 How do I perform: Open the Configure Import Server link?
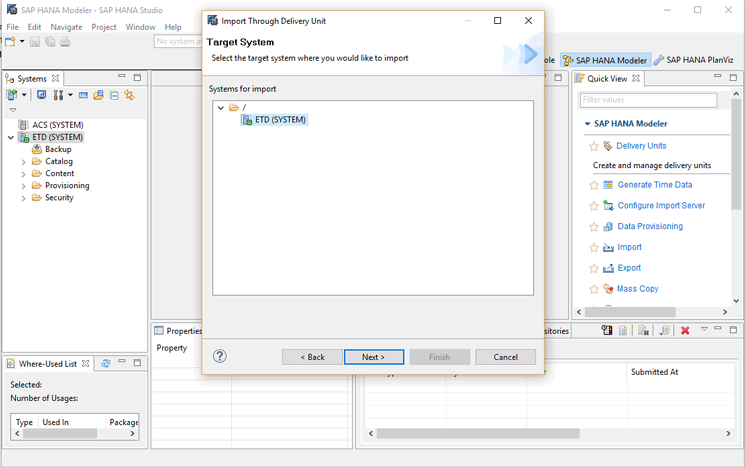pyautogui.click(x=661, y=205)
